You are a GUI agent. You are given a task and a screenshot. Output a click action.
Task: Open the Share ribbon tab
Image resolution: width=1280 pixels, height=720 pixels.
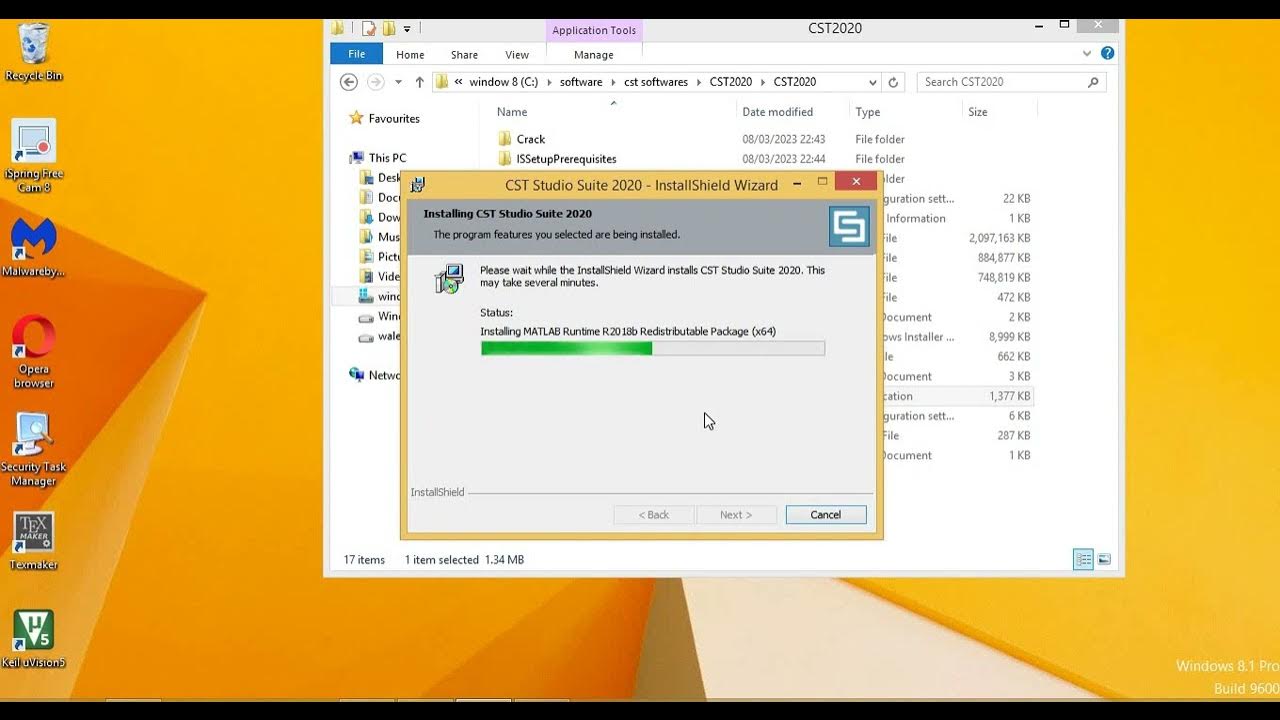(464, 55)
